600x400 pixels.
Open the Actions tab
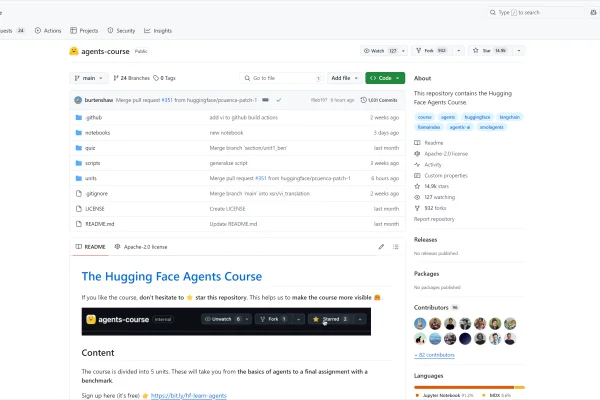click(x=48, y=31)
